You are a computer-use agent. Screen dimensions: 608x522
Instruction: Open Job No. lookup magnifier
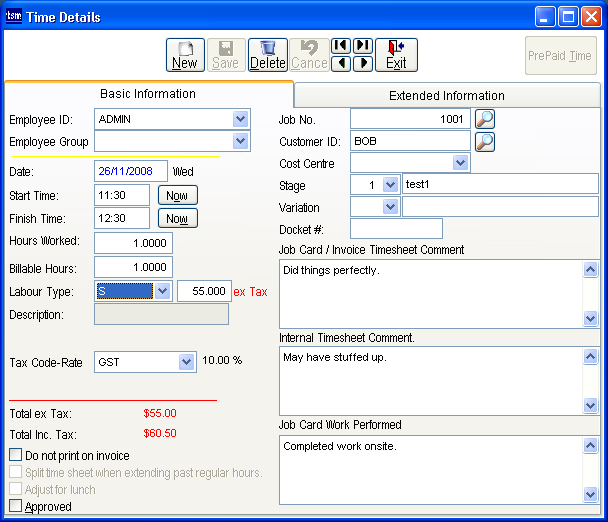485,119
